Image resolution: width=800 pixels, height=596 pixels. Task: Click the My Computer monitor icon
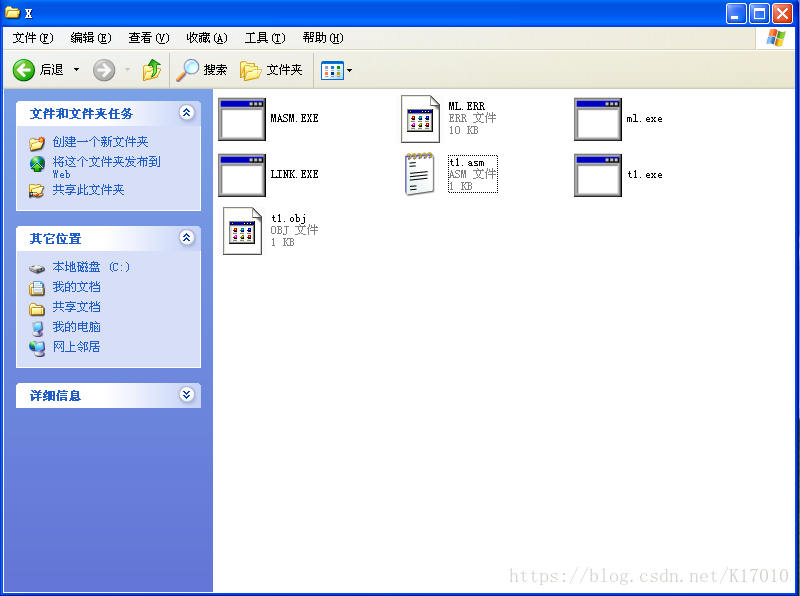tap(37, 328)
